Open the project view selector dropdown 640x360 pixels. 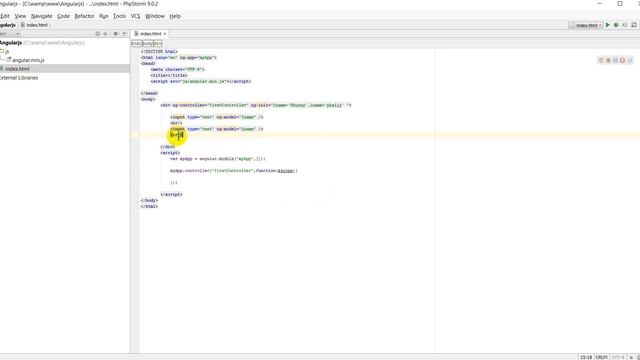(10, 33)
